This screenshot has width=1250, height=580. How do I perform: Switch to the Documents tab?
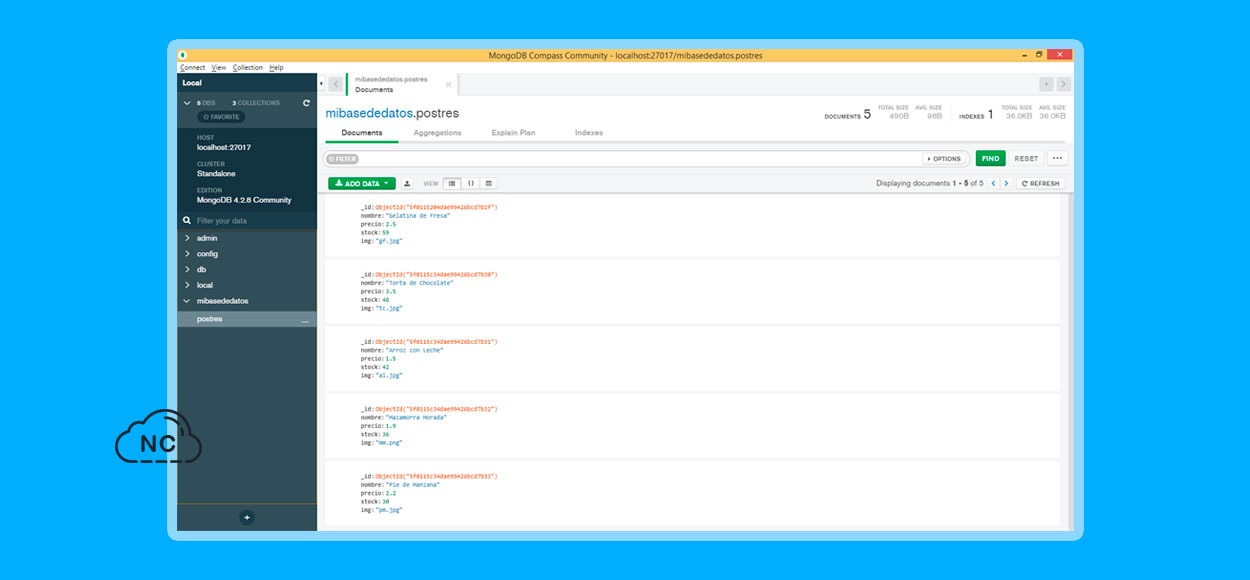(x=362, y=133)
